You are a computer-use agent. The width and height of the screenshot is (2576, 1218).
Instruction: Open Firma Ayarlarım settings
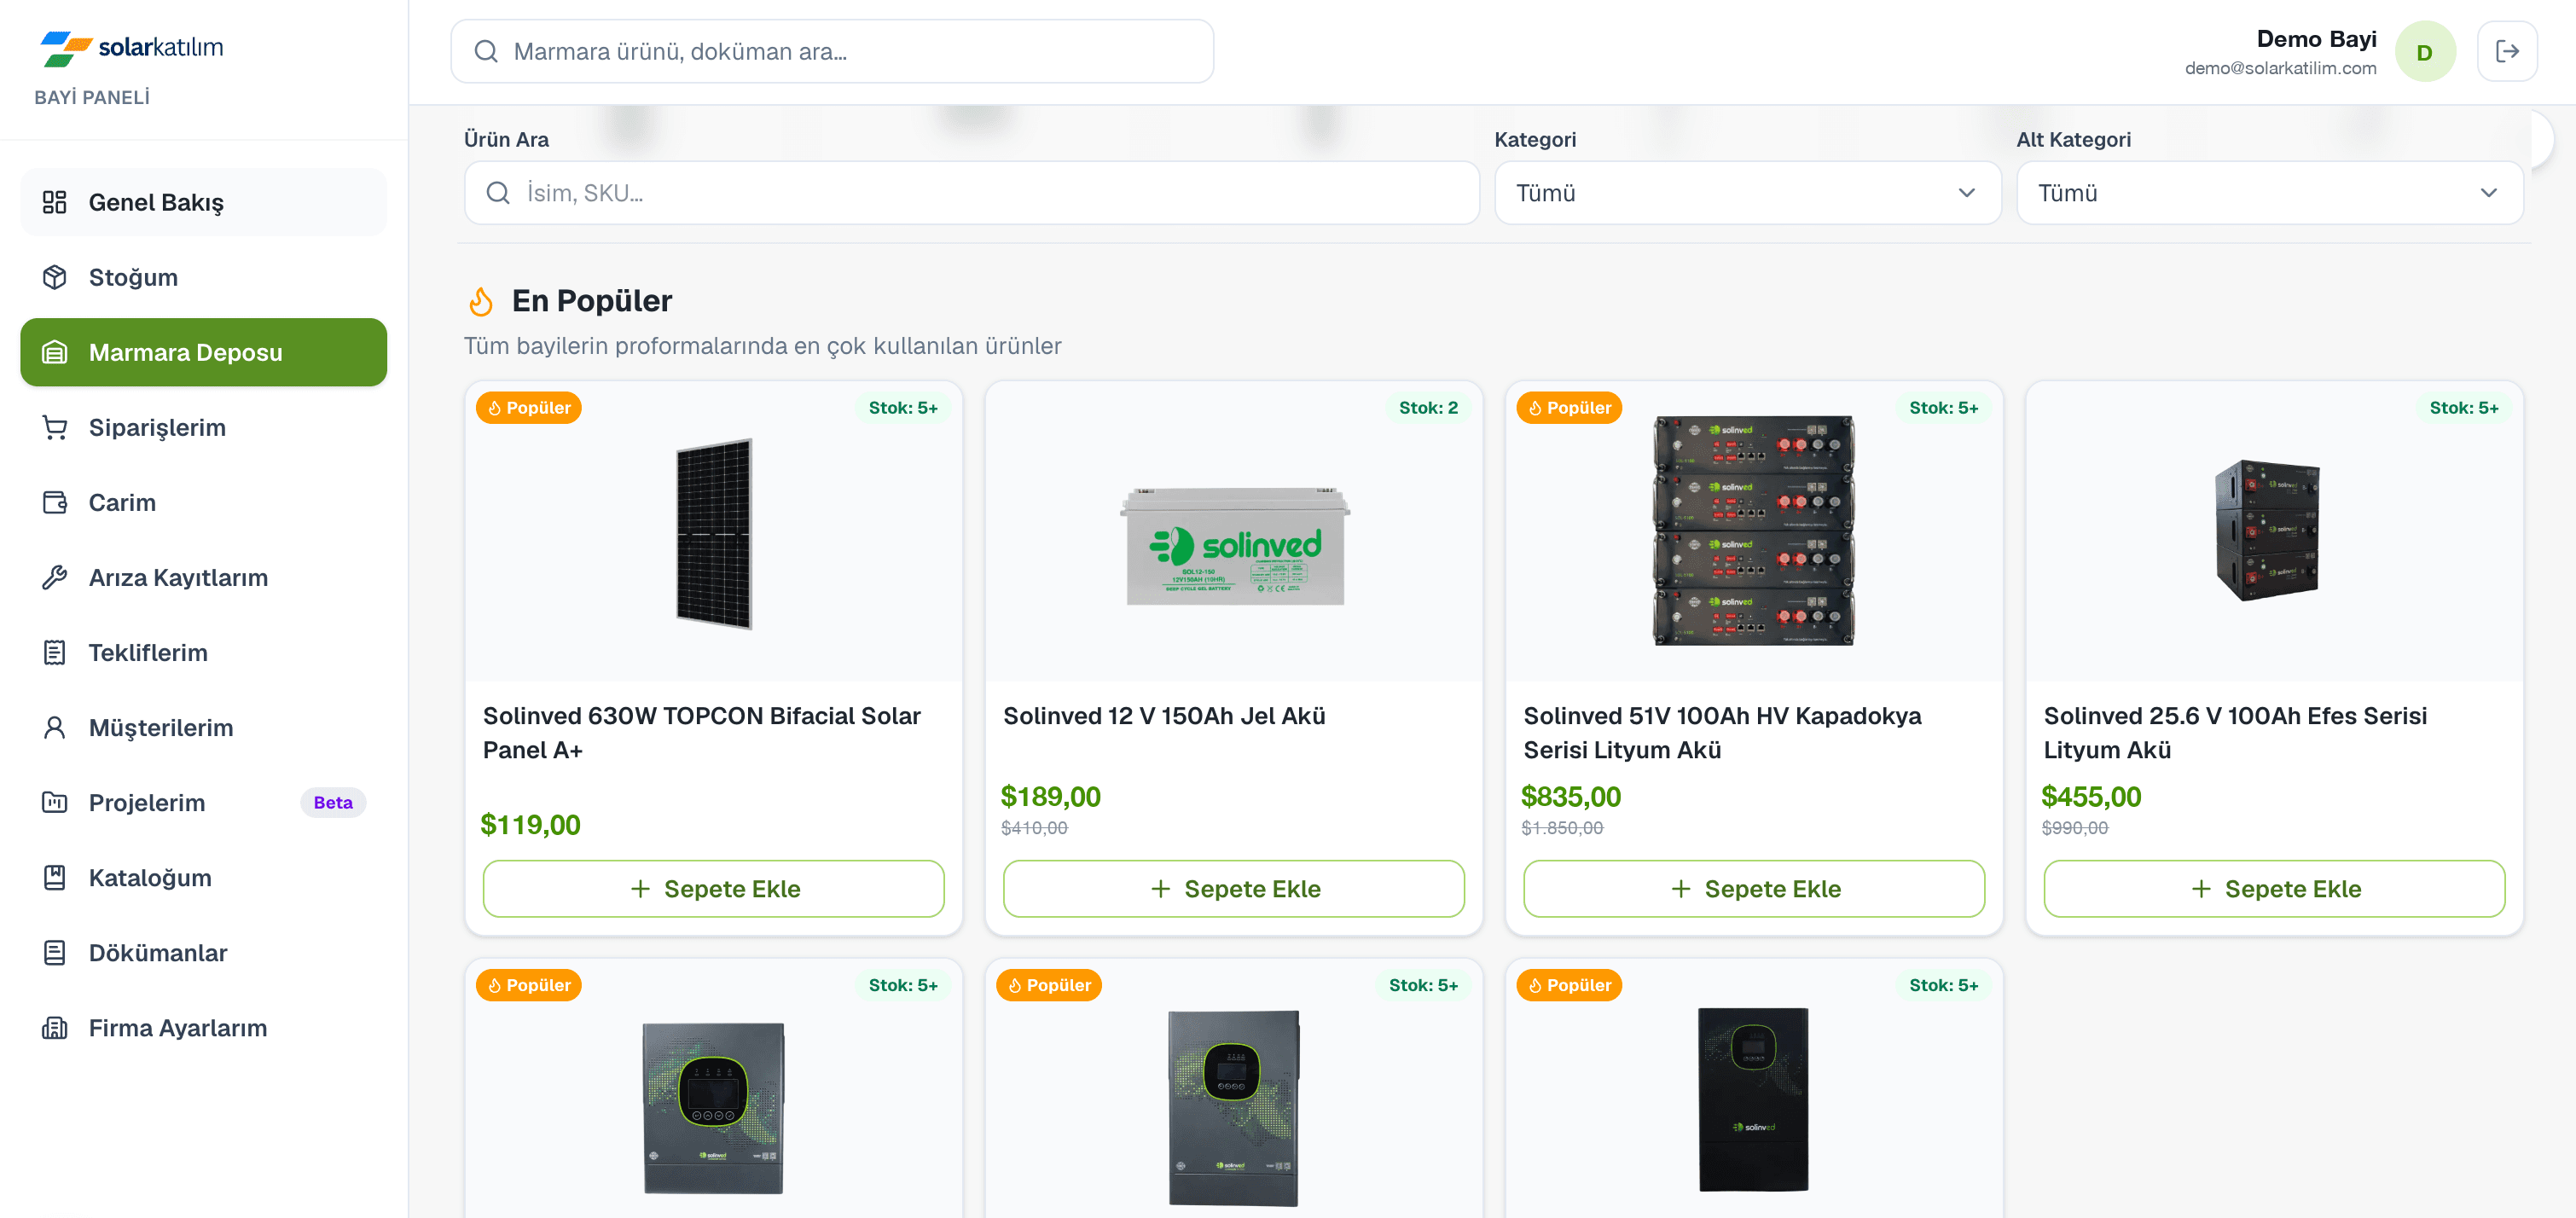(203, 1027)
